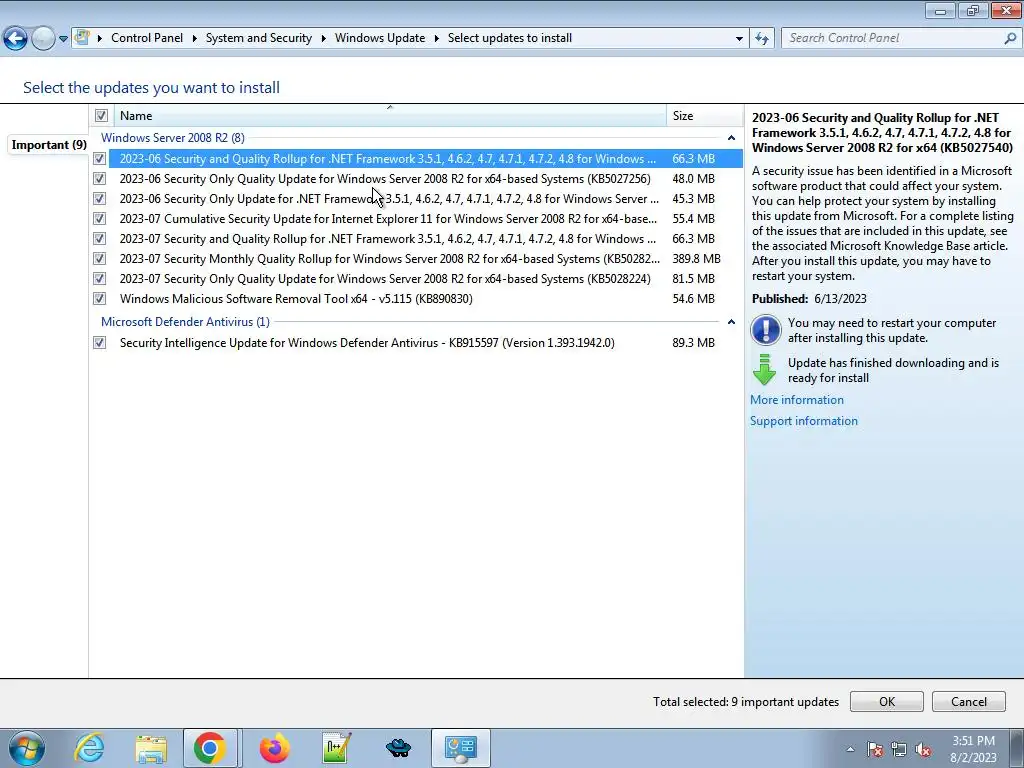Open the clock showing 3:51 PM
This screenshot has width=1024, height=768.
point(973,749)
